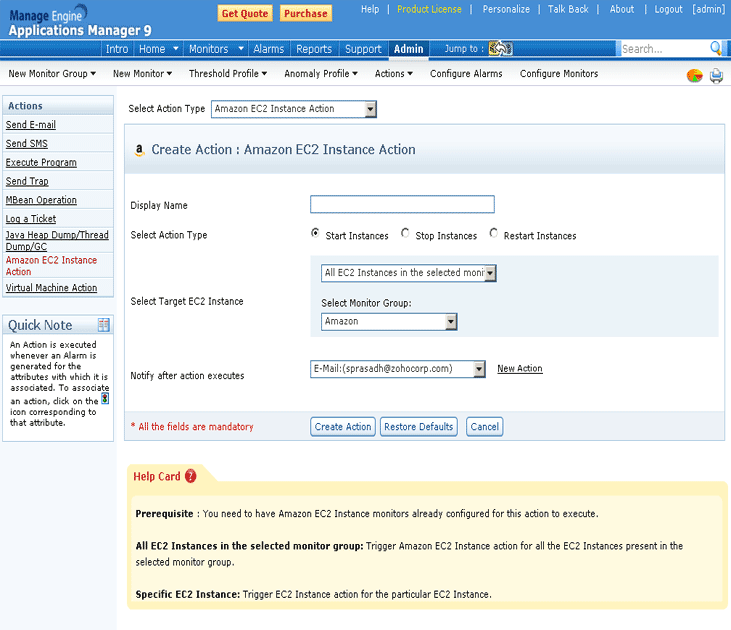The image size is (731, 630).
Task: Open the New Action link
Action: [x=520, y=368]
